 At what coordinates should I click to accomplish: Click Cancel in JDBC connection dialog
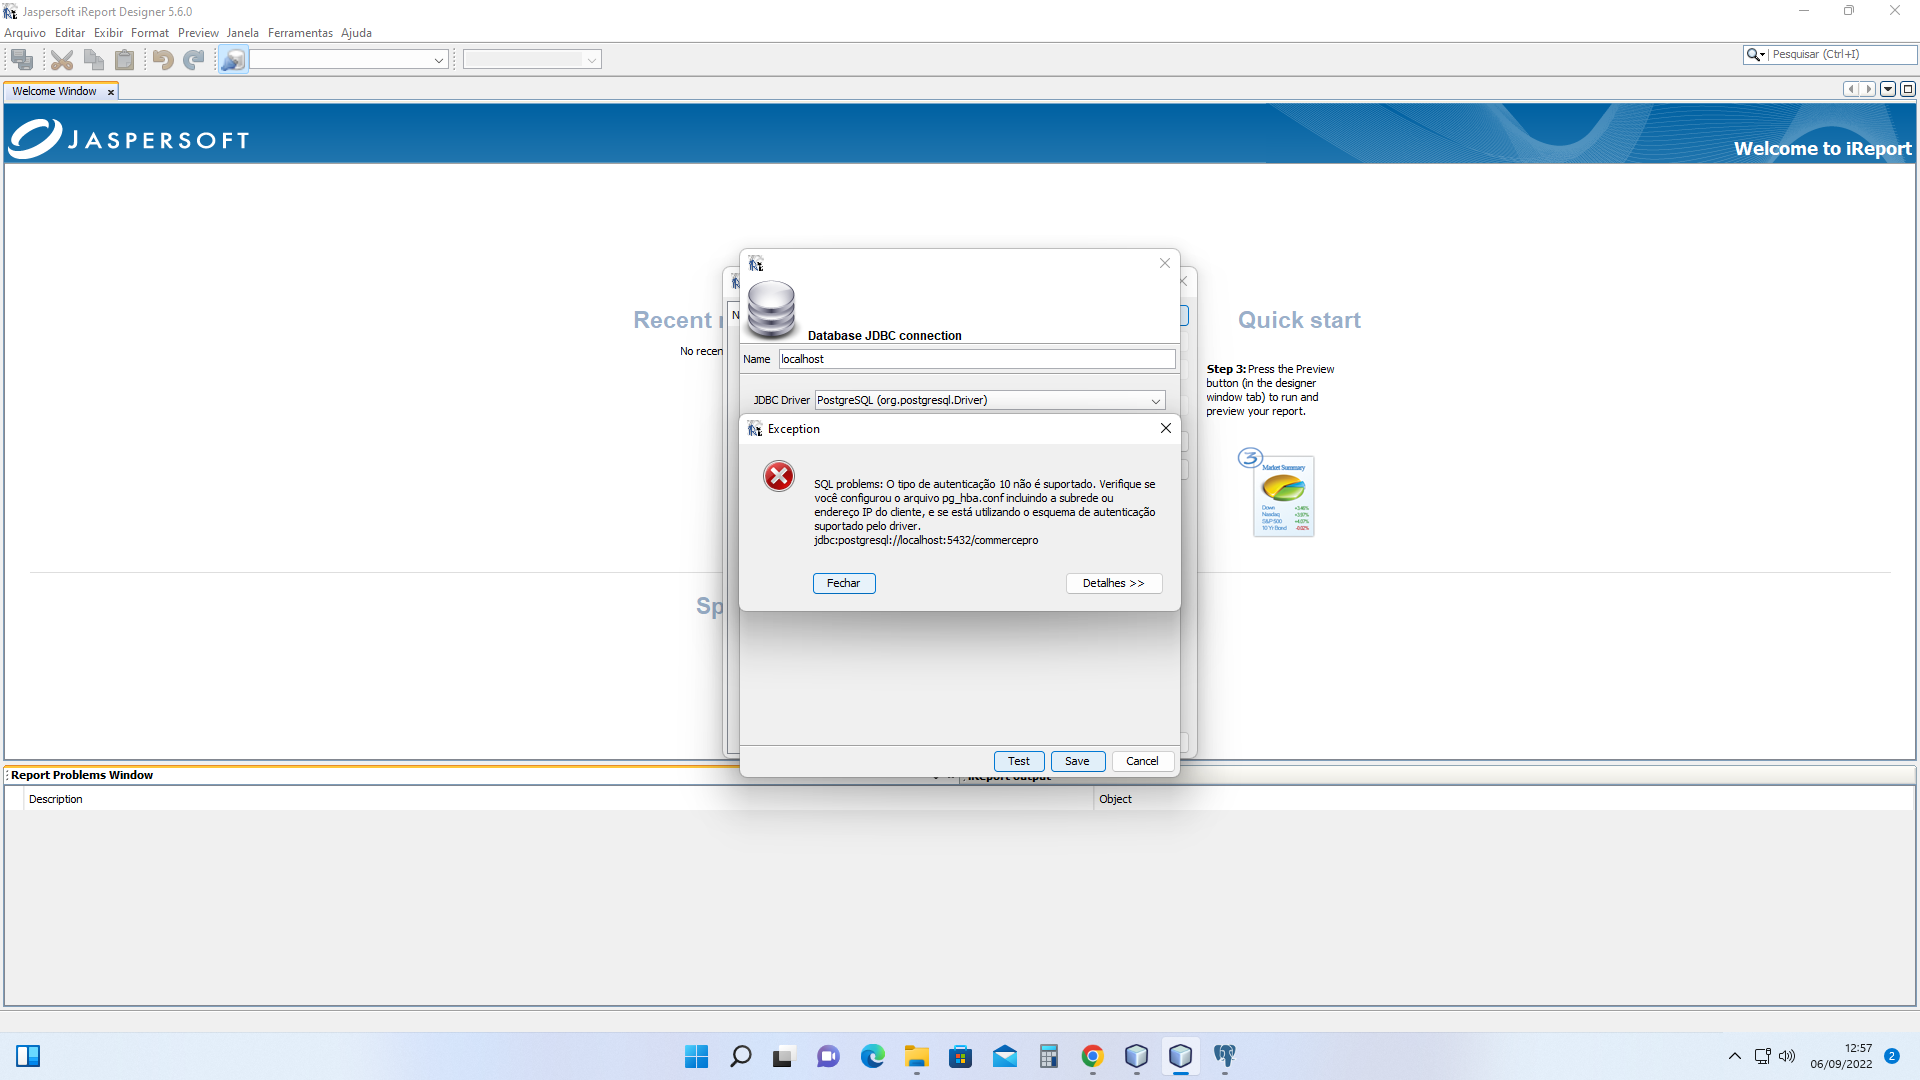point(1142,761)
